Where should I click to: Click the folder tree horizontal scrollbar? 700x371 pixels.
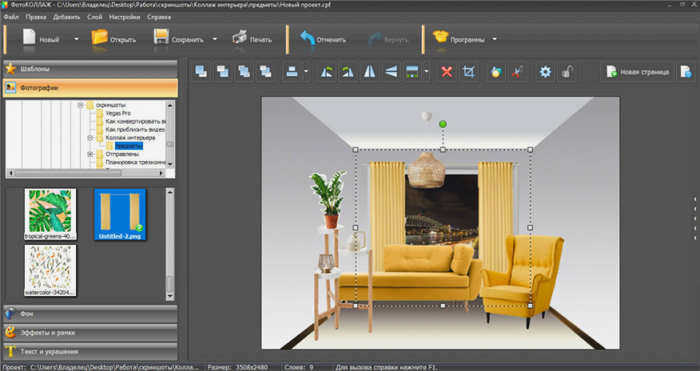[x=86, y=173]
